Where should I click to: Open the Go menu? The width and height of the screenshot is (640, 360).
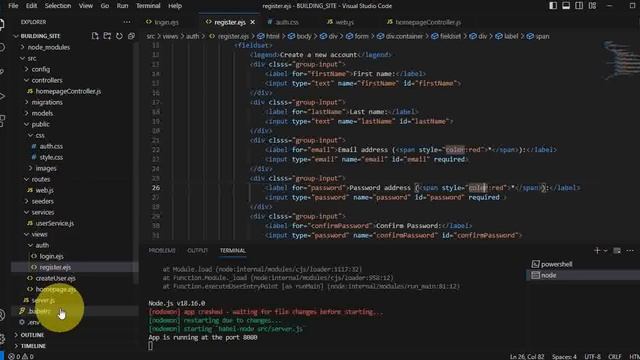tap(105, 6)
